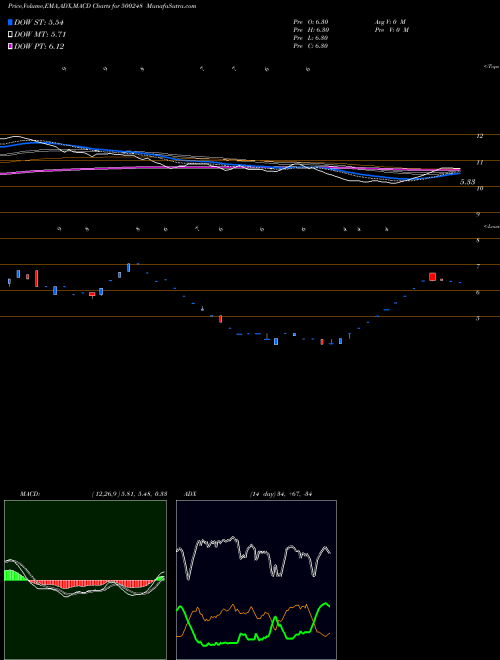Click the blue DOW ST legend swatch
This screenshot has width=500, height=660.
click(x=10, y=22)
